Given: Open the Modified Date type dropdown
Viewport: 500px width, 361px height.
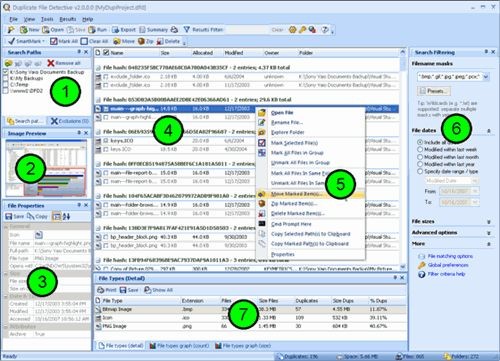Looking at the screenshot, I should pos(475,180).
